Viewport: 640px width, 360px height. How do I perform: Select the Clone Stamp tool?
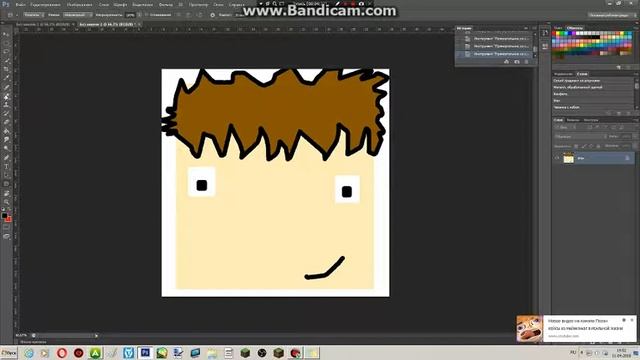tap(6, 104)
